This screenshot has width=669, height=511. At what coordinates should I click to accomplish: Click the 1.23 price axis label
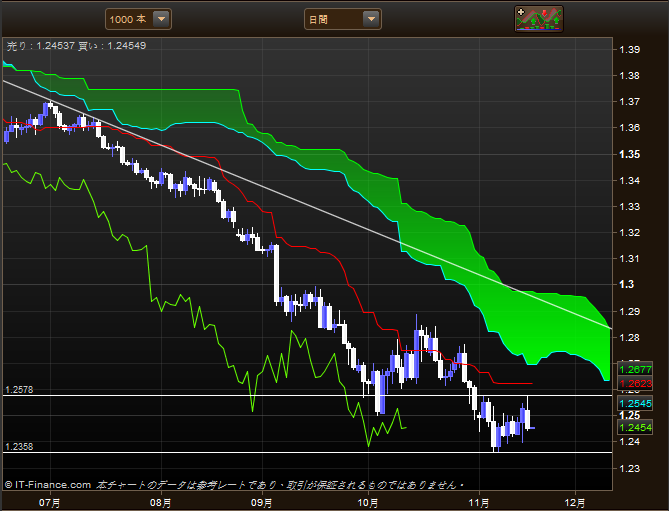(x=630, y=468)
